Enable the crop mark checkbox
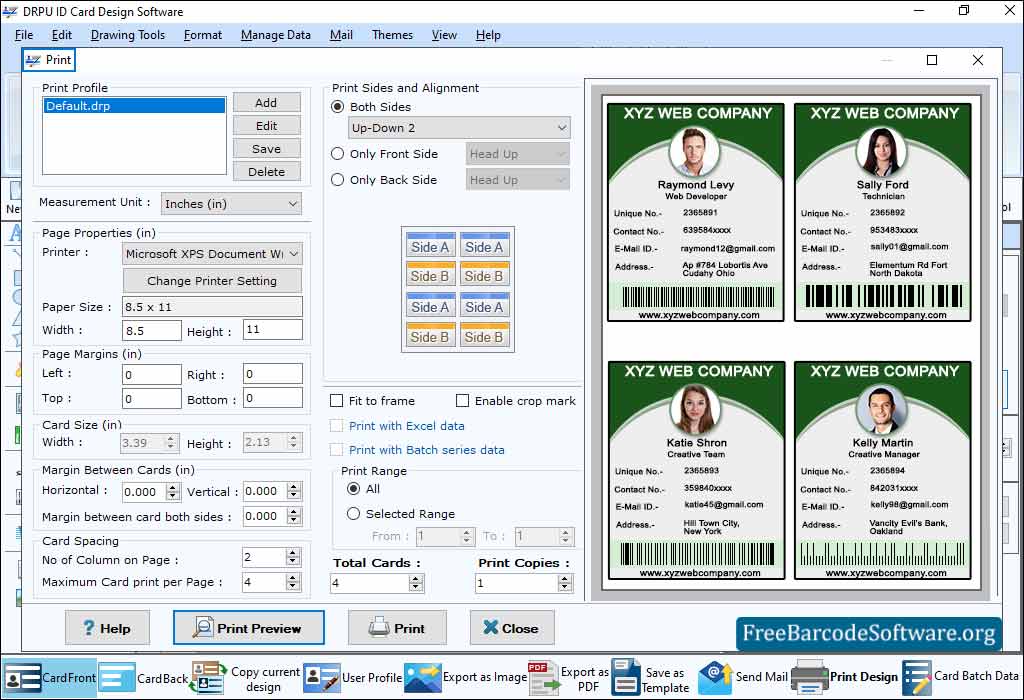The width and height of the screenshot is (1024, 700). tap(462, 401)
